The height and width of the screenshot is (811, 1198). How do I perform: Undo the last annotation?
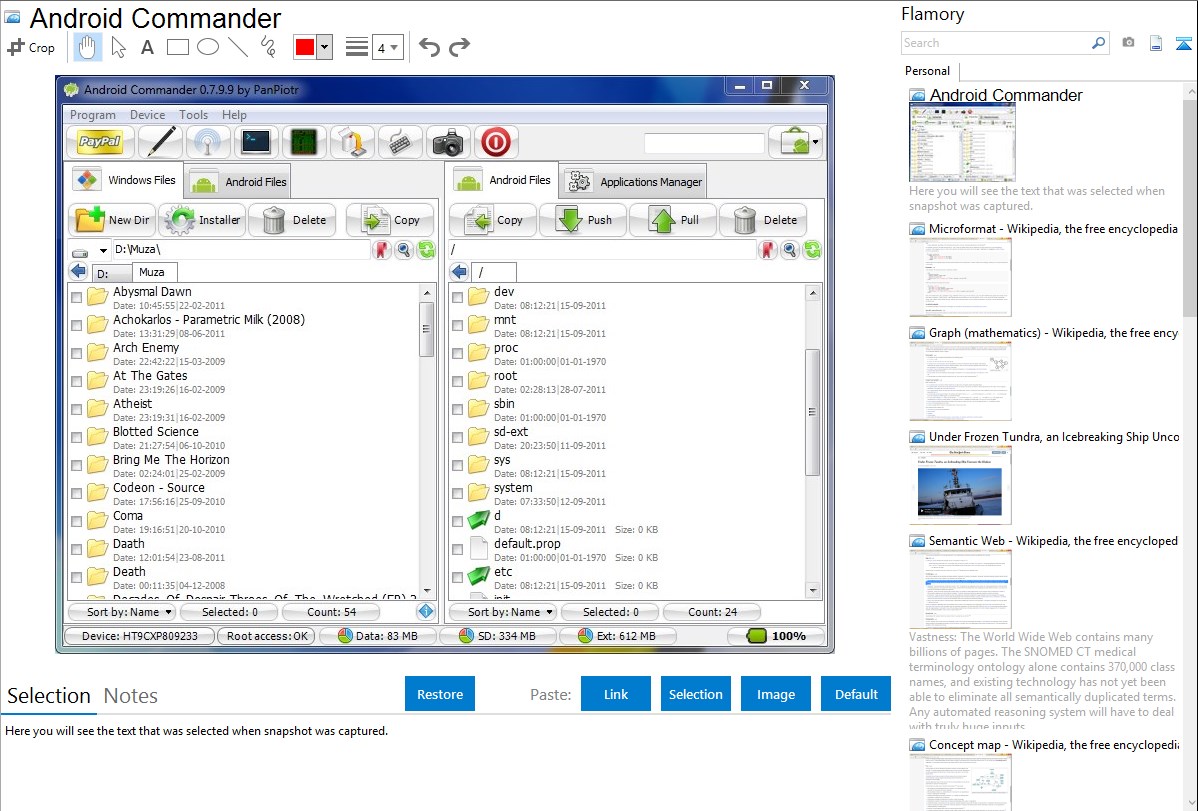[x=429, y=47]
